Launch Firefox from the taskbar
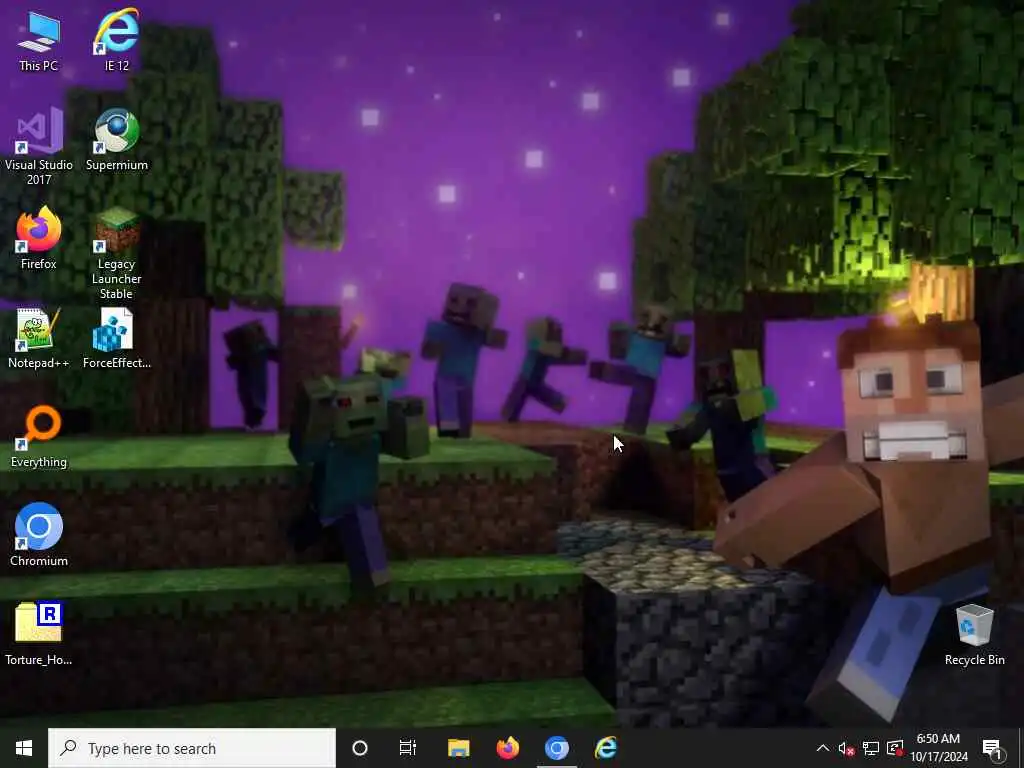1024x768 pixels. tap(507, 748)
